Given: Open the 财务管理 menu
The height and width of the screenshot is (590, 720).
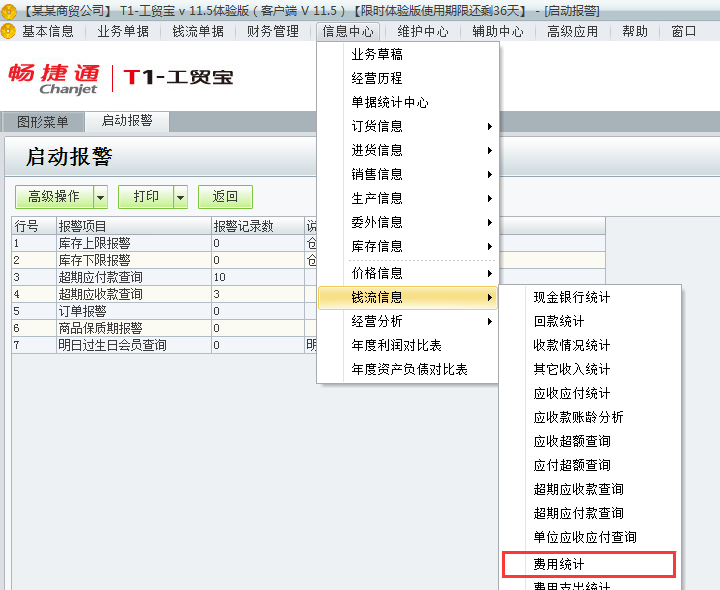Looking at the screenshot, I should point(273,31).
